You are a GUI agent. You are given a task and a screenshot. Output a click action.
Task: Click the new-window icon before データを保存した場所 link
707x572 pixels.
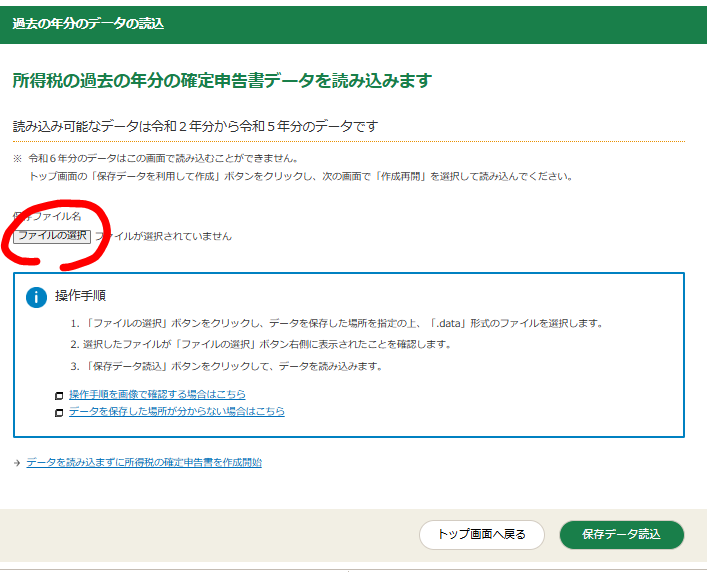pos(59,412)
